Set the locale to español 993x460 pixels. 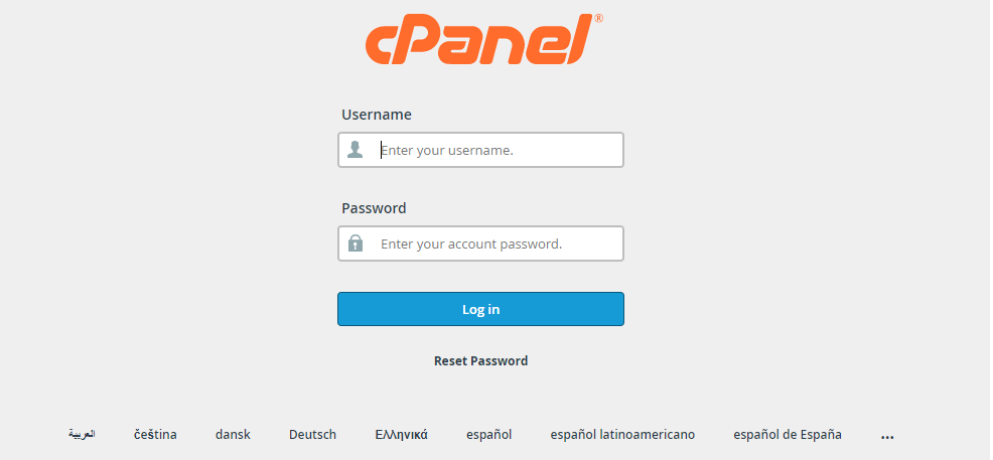click(489, 435)
